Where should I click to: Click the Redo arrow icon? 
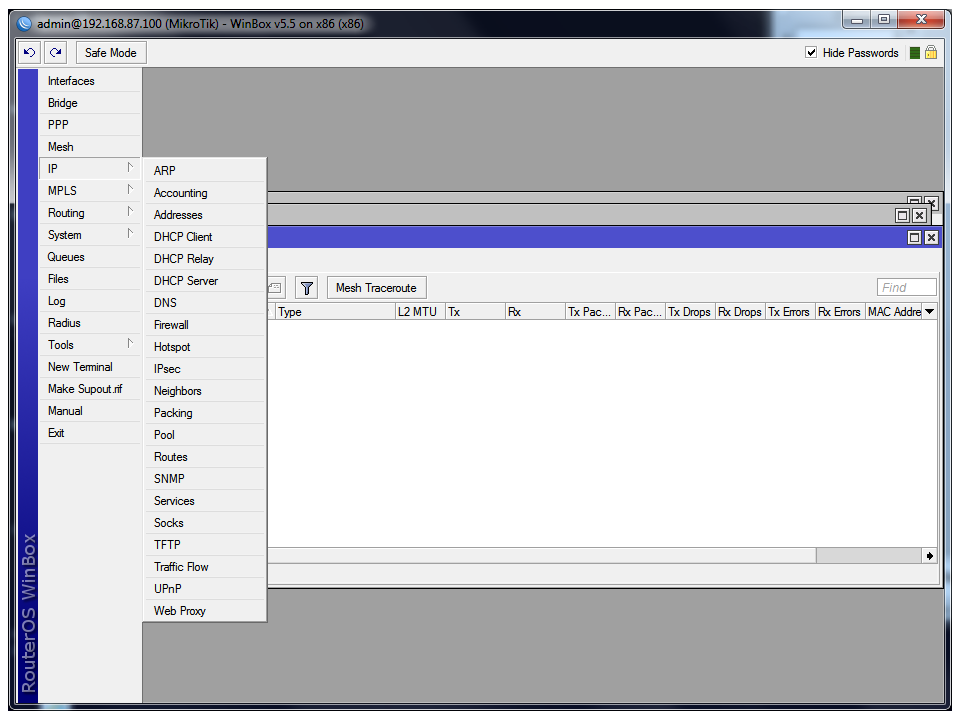(x=56, y=53)
